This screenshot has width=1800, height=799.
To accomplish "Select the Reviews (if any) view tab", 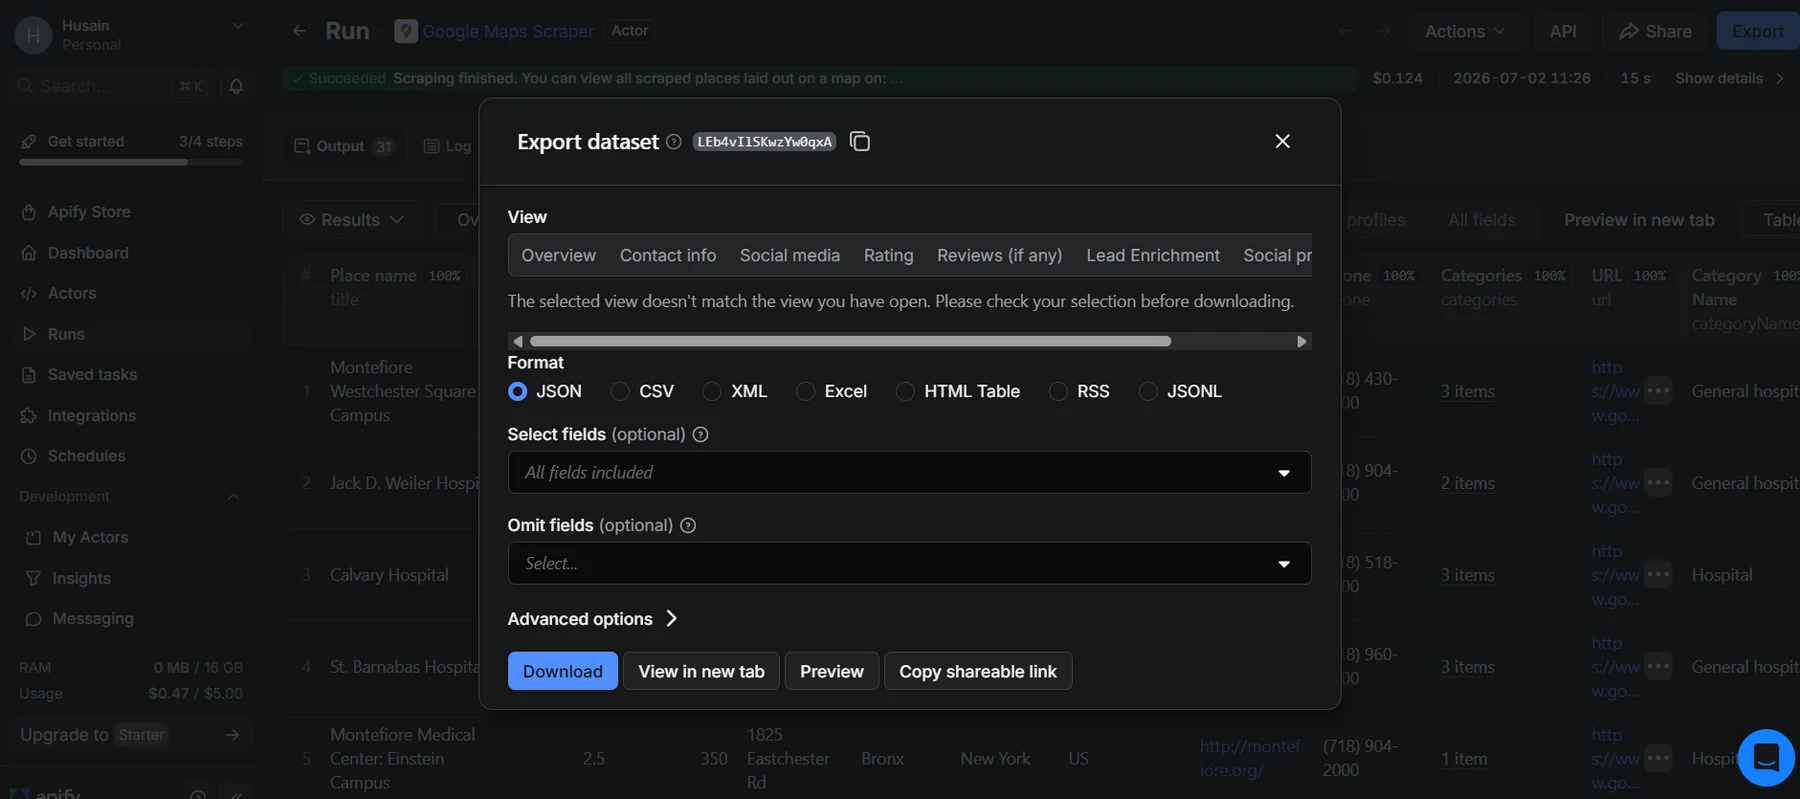I will 999,255.
